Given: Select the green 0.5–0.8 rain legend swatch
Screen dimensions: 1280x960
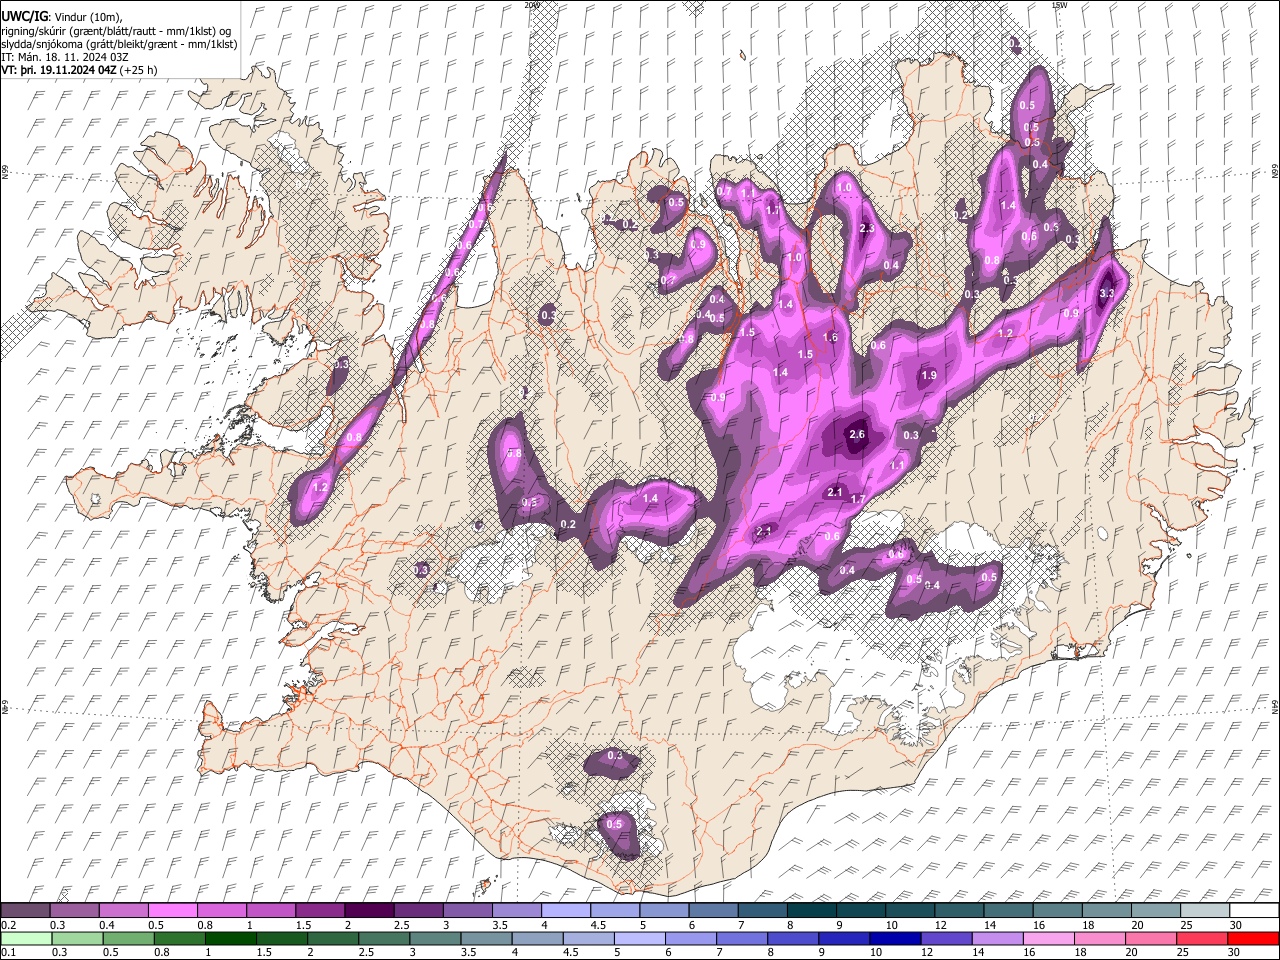Looking at the screenshot, I should (x=128, y=938).
